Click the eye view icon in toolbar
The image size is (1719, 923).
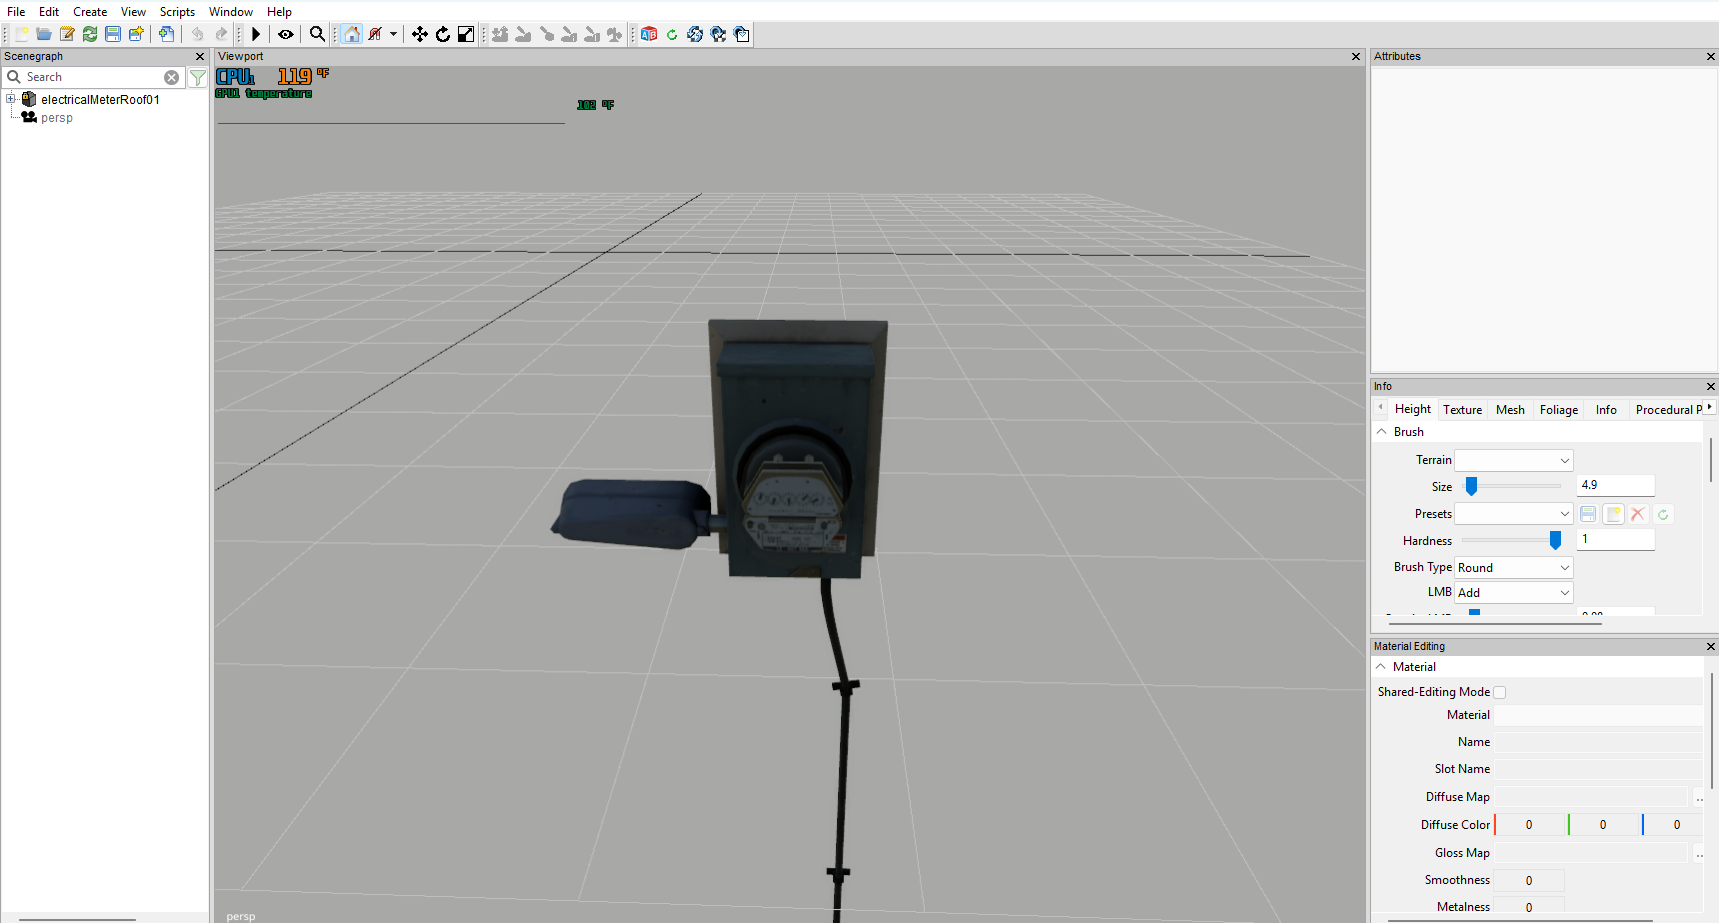(x=286, y=34)
